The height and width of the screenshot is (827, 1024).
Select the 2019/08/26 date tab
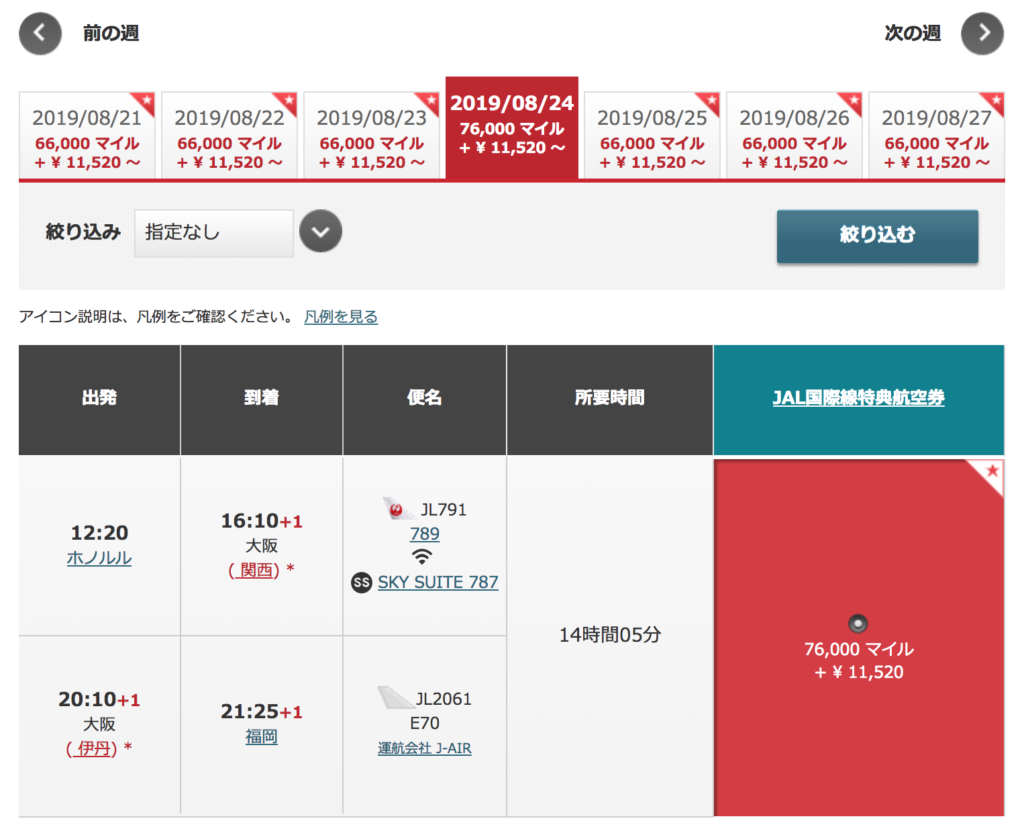(794, 135)
